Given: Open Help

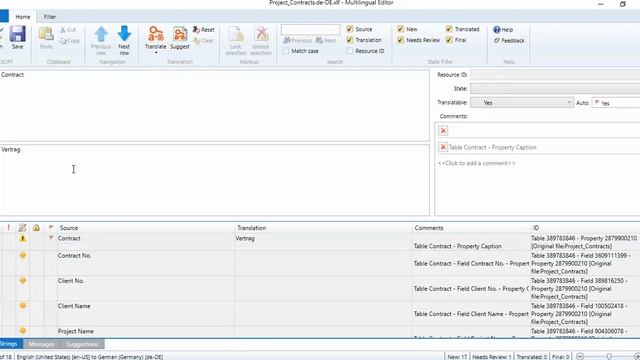Looking at the screenshot, I should (503, 30).
